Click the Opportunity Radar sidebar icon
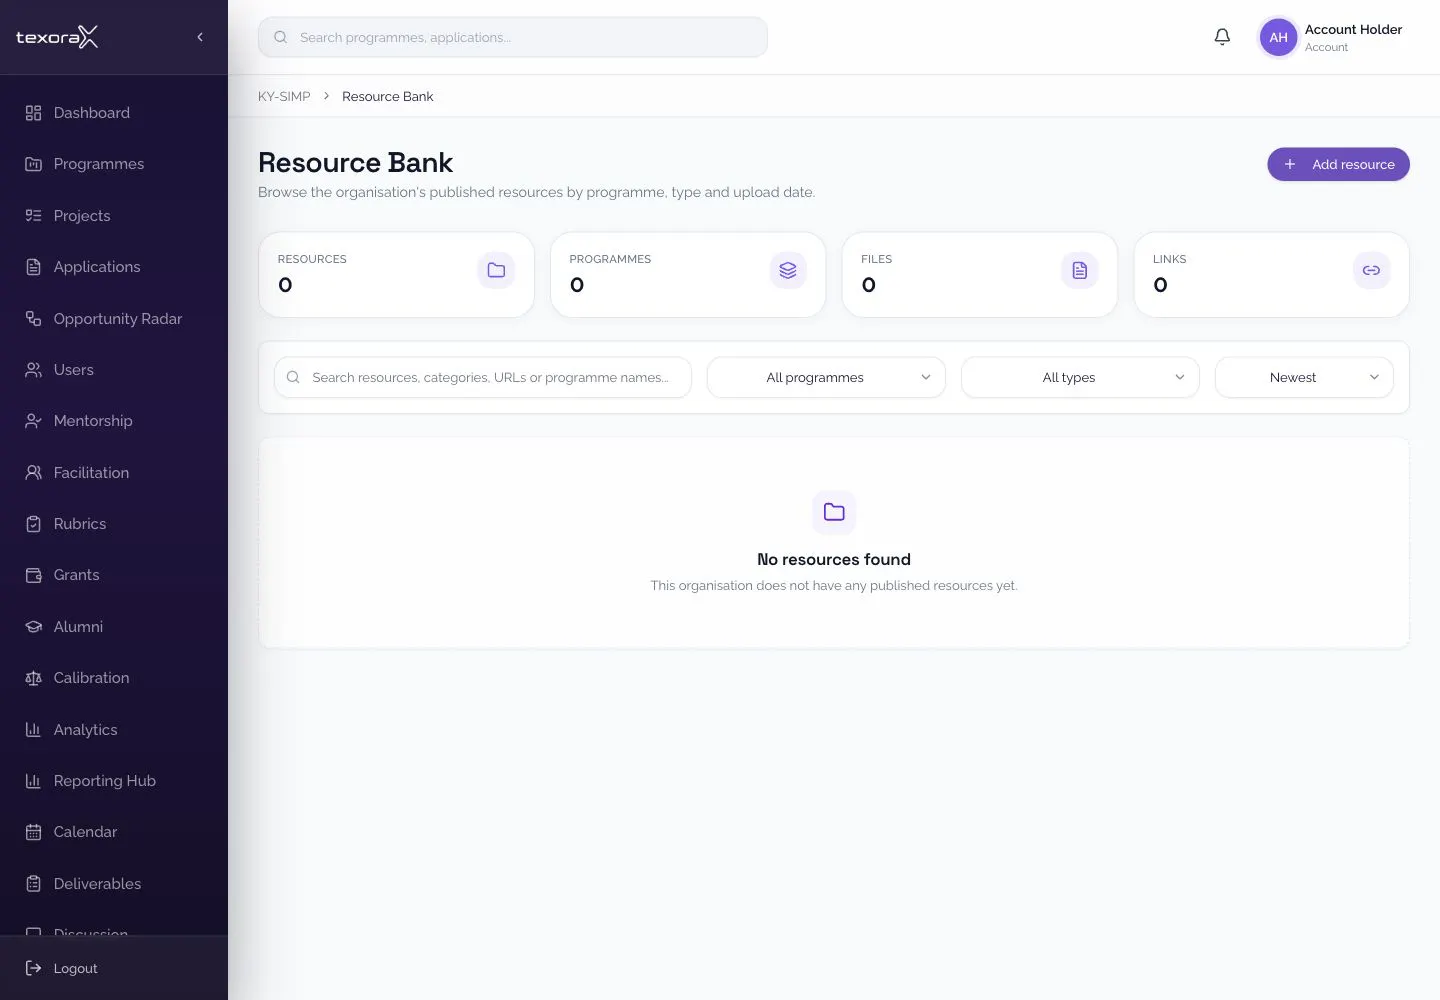 33,319
